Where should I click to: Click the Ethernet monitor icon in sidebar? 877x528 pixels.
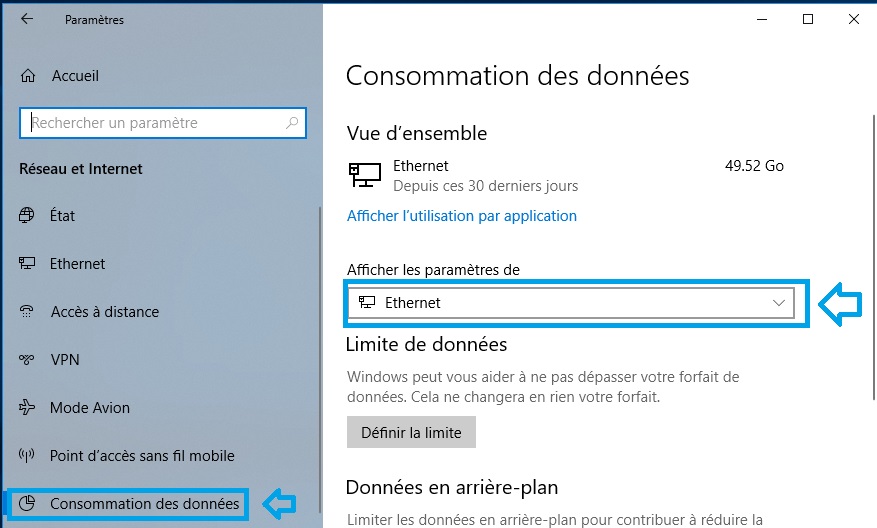point(28,264)
